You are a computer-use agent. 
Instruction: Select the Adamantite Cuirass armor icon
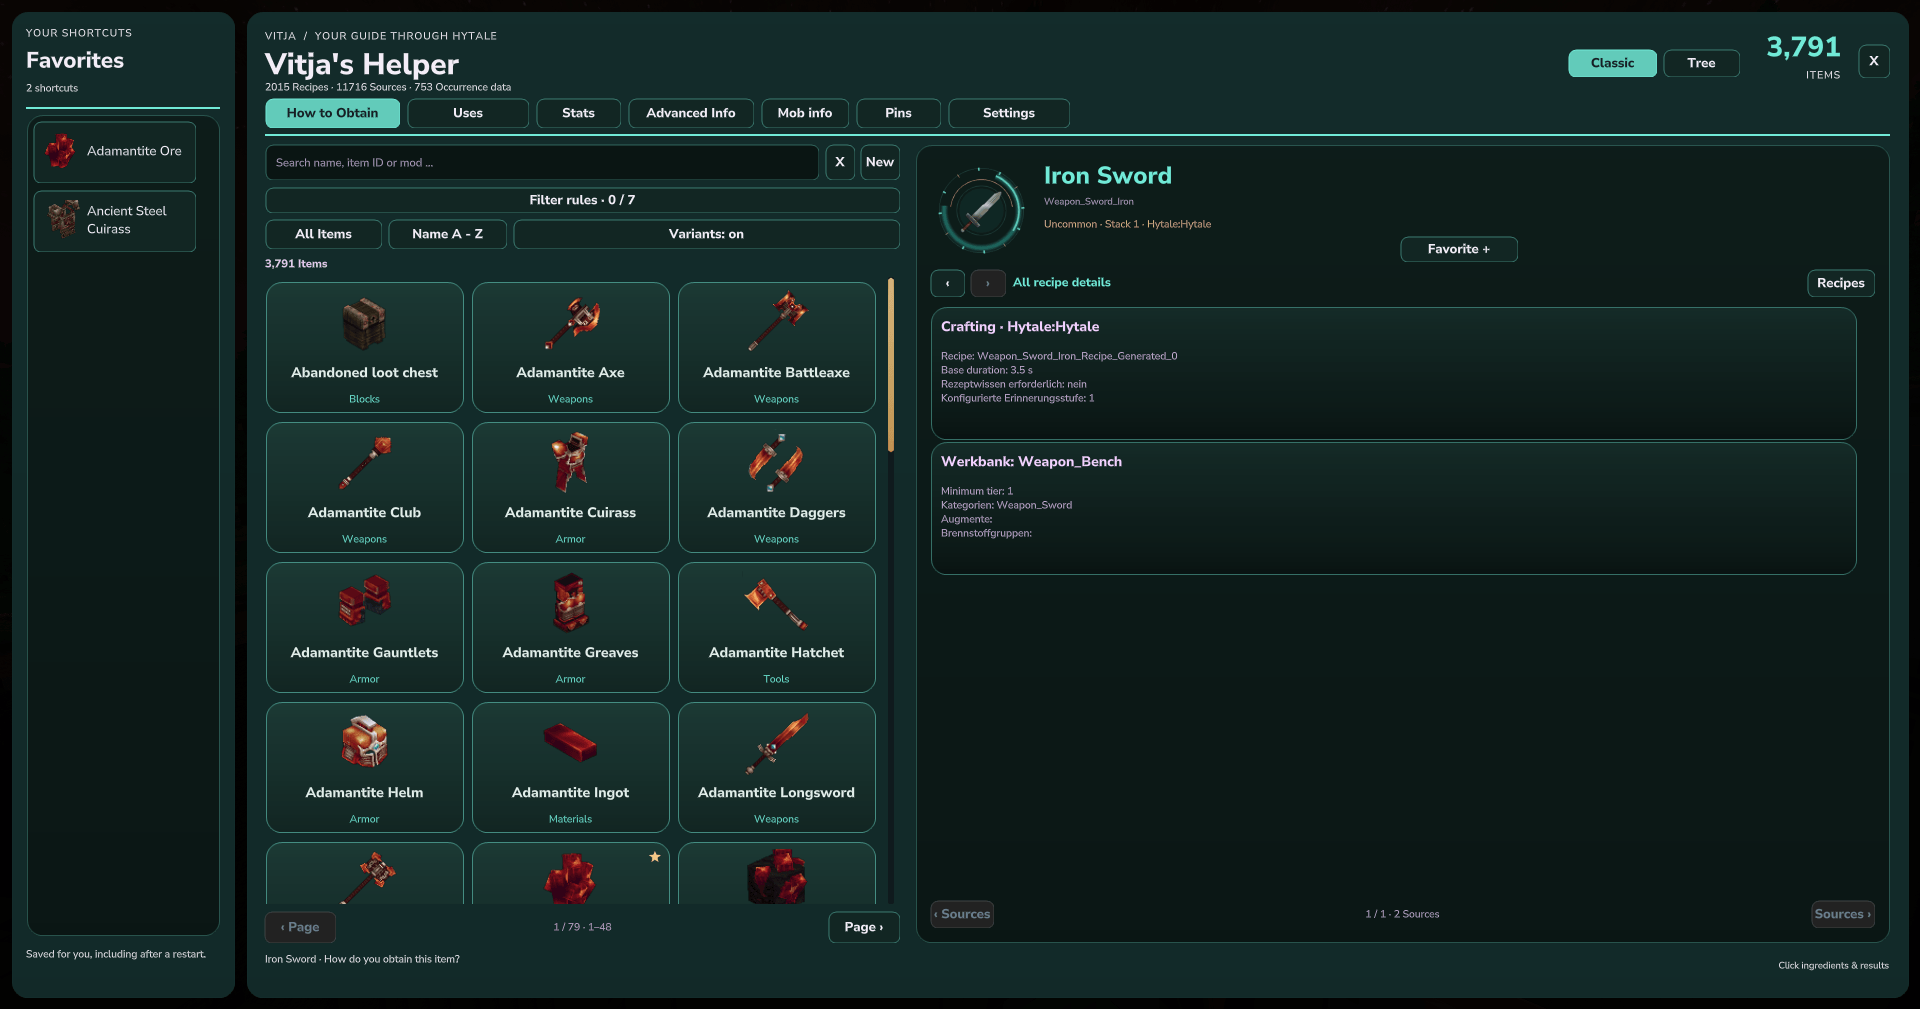tap(571, 462)
